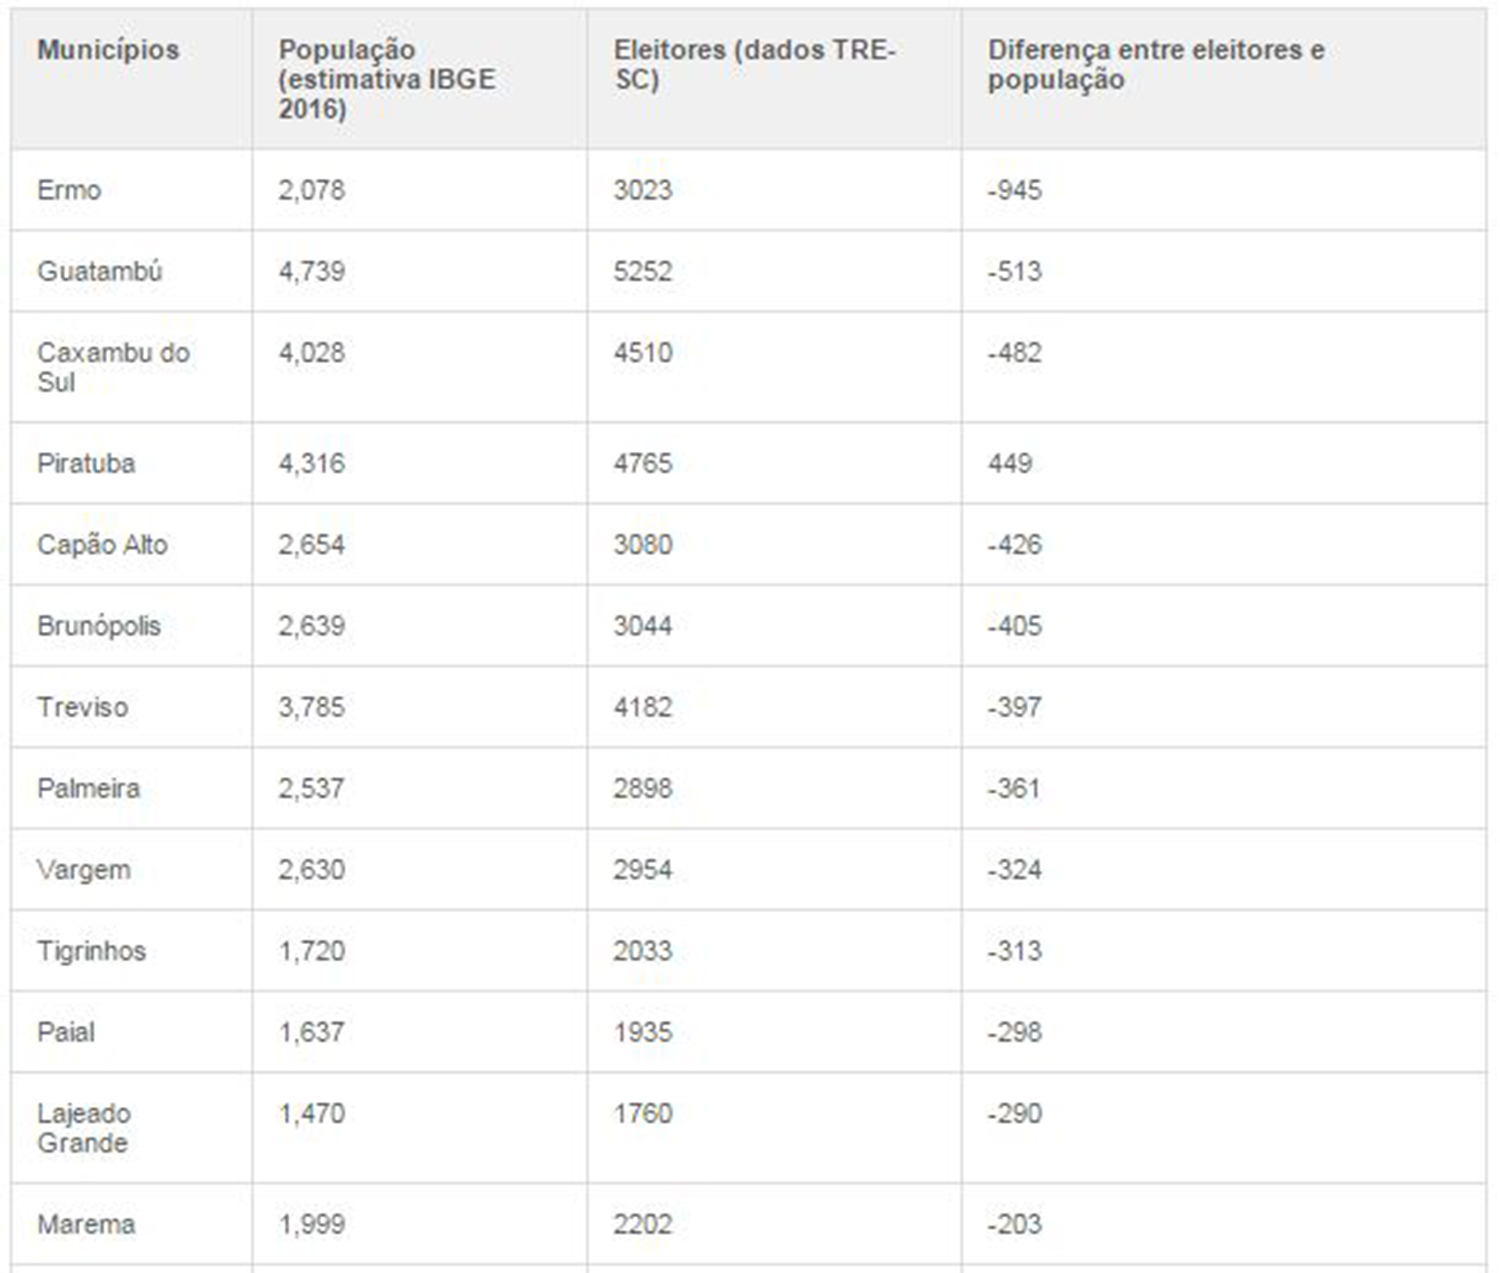
Task: Click the Guatambú row name
Action: point(100,271)
